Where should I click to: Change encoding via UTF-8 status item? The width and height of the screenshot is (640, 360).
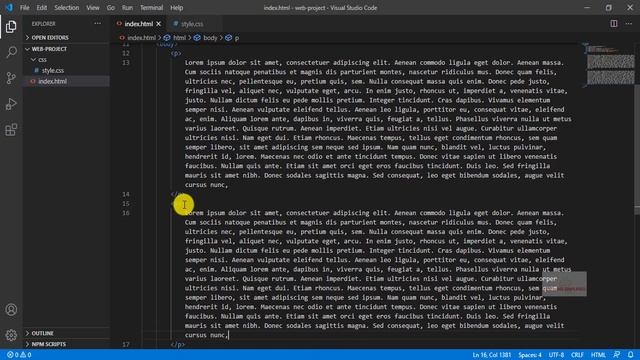(x=556, y=355)
